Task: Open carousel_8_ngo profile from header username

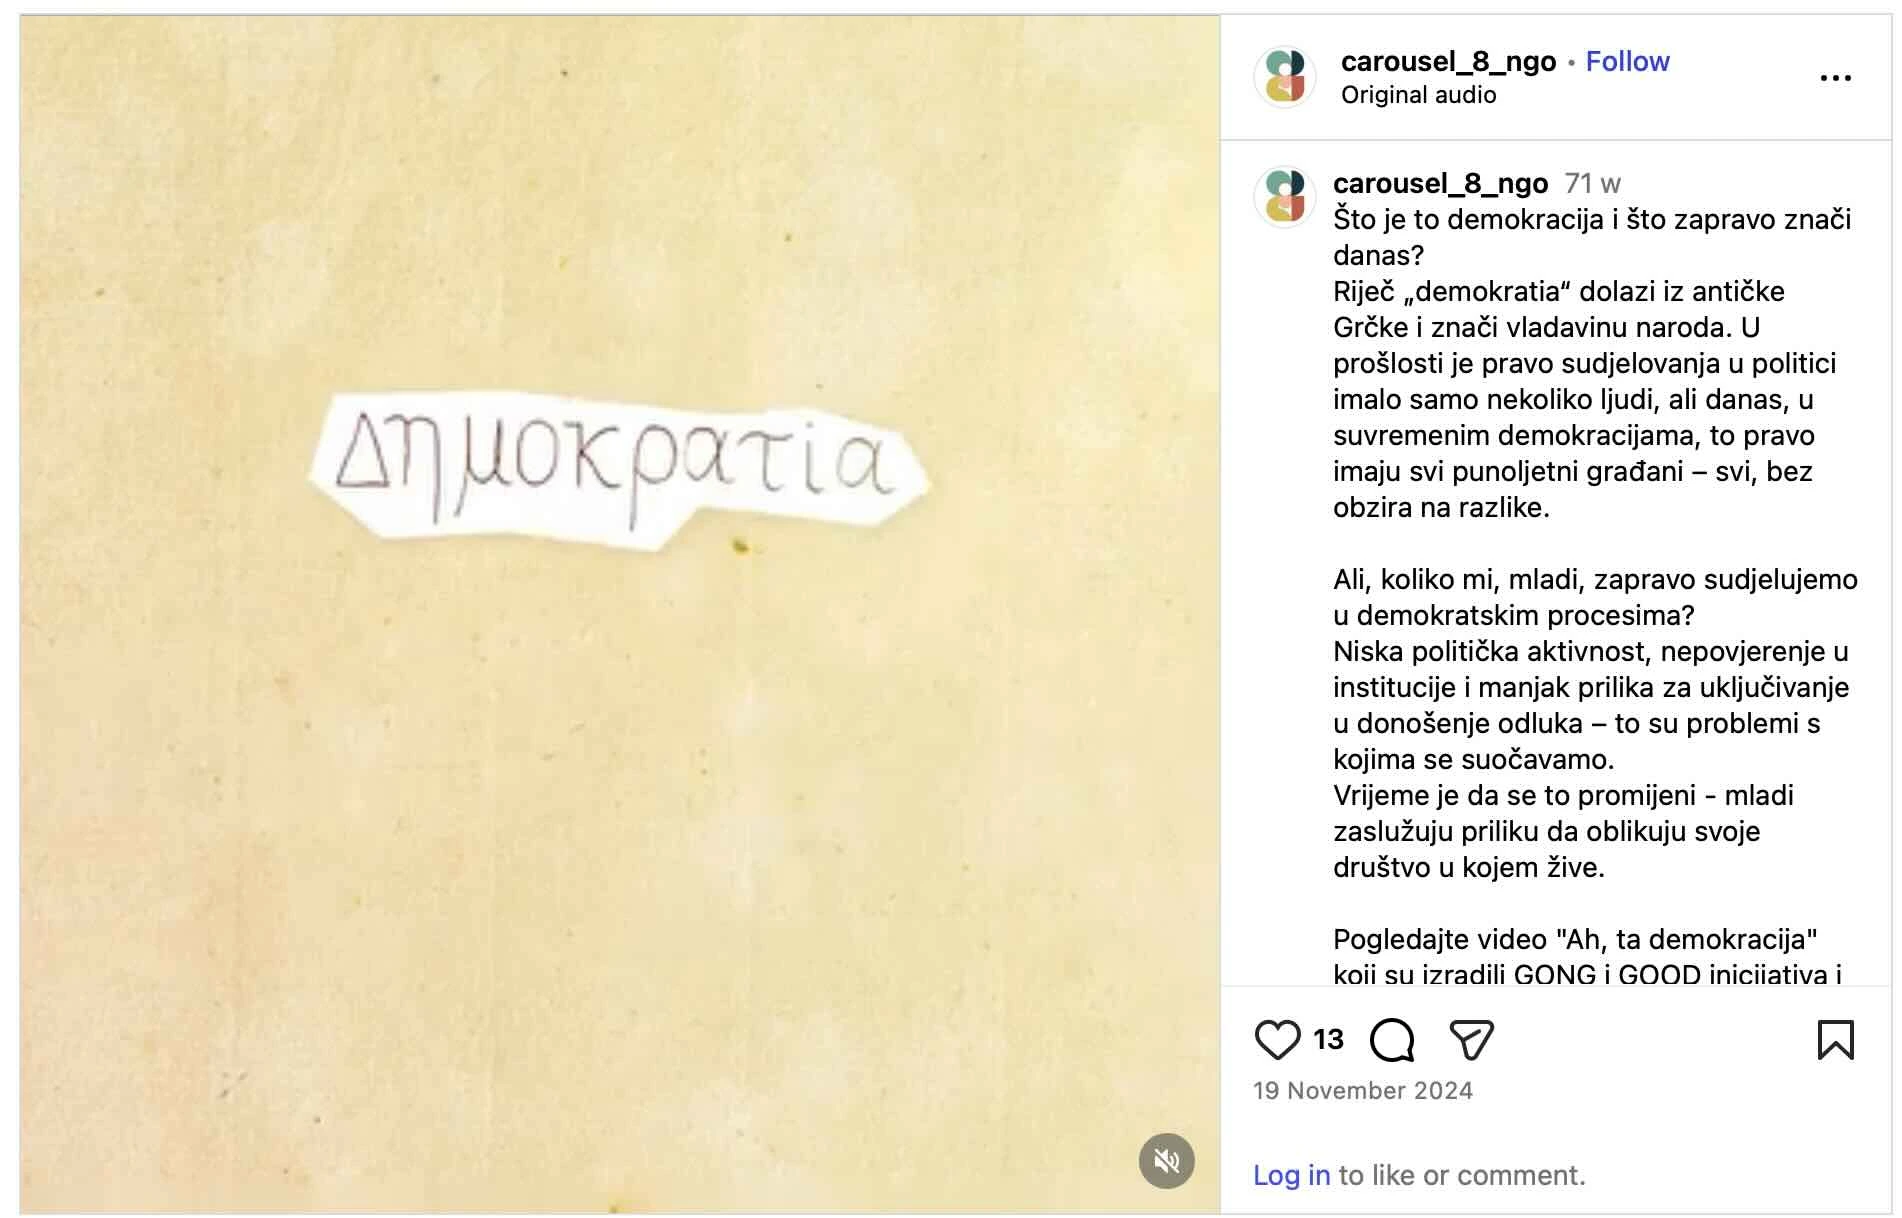Action: [1448, 61]
